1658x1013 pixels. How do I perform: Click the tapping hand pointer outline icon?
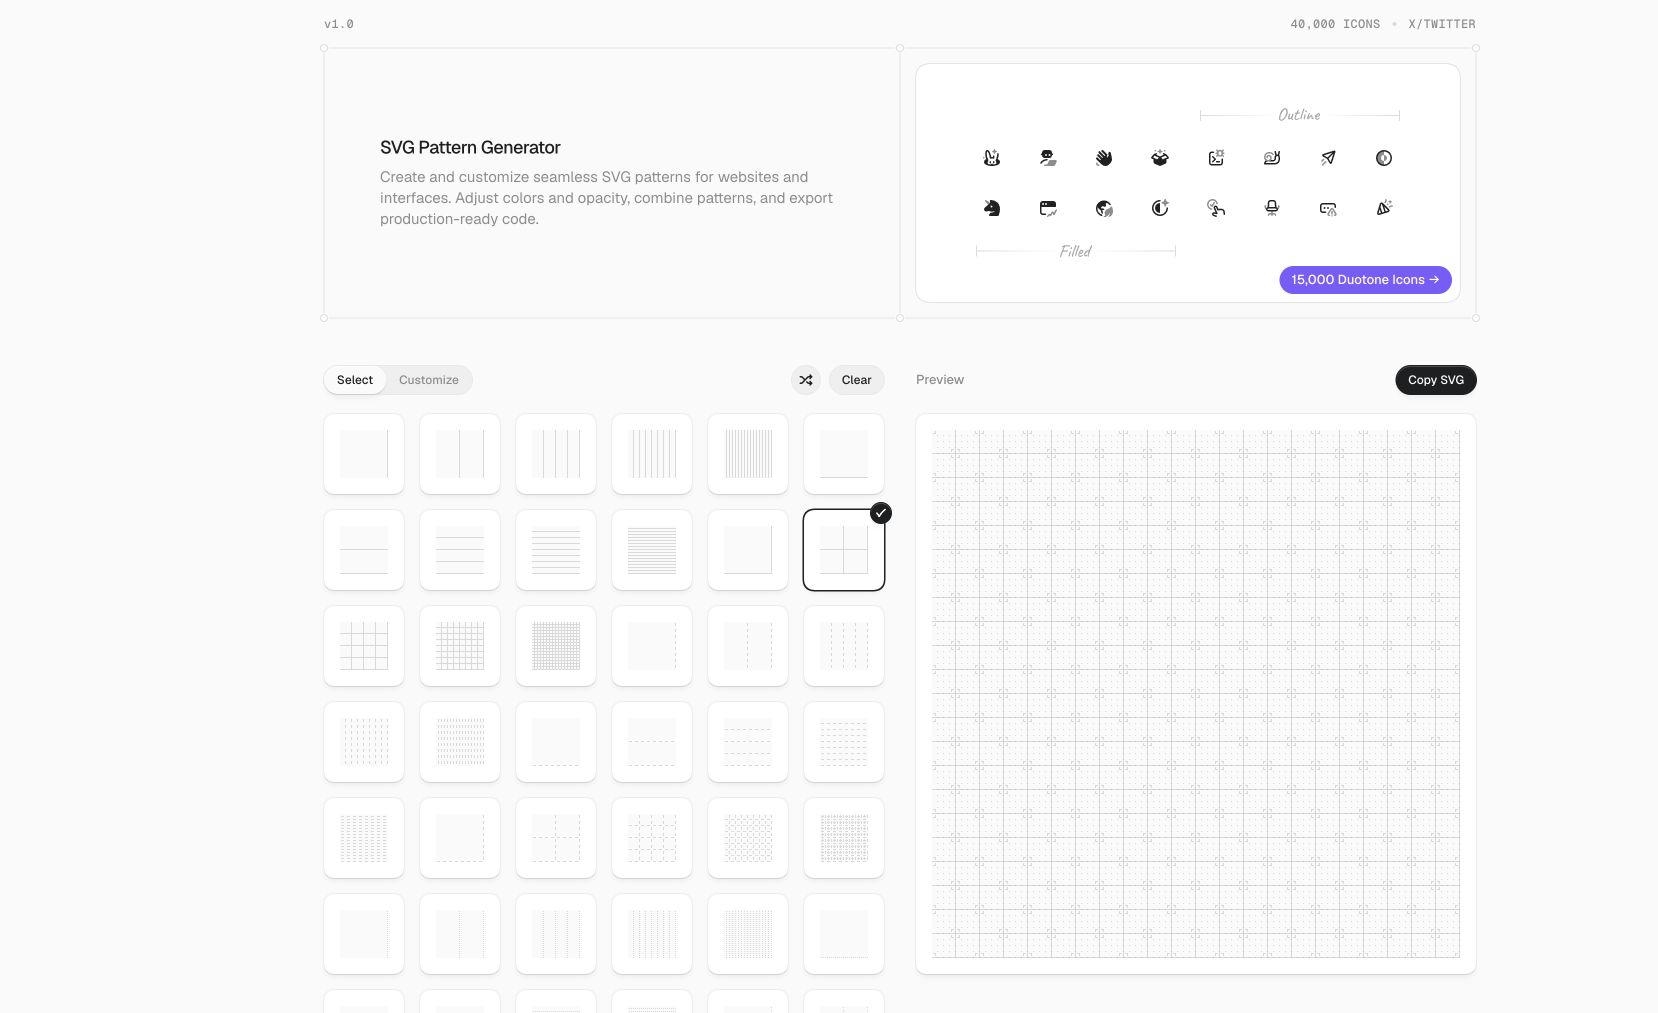1216,208
